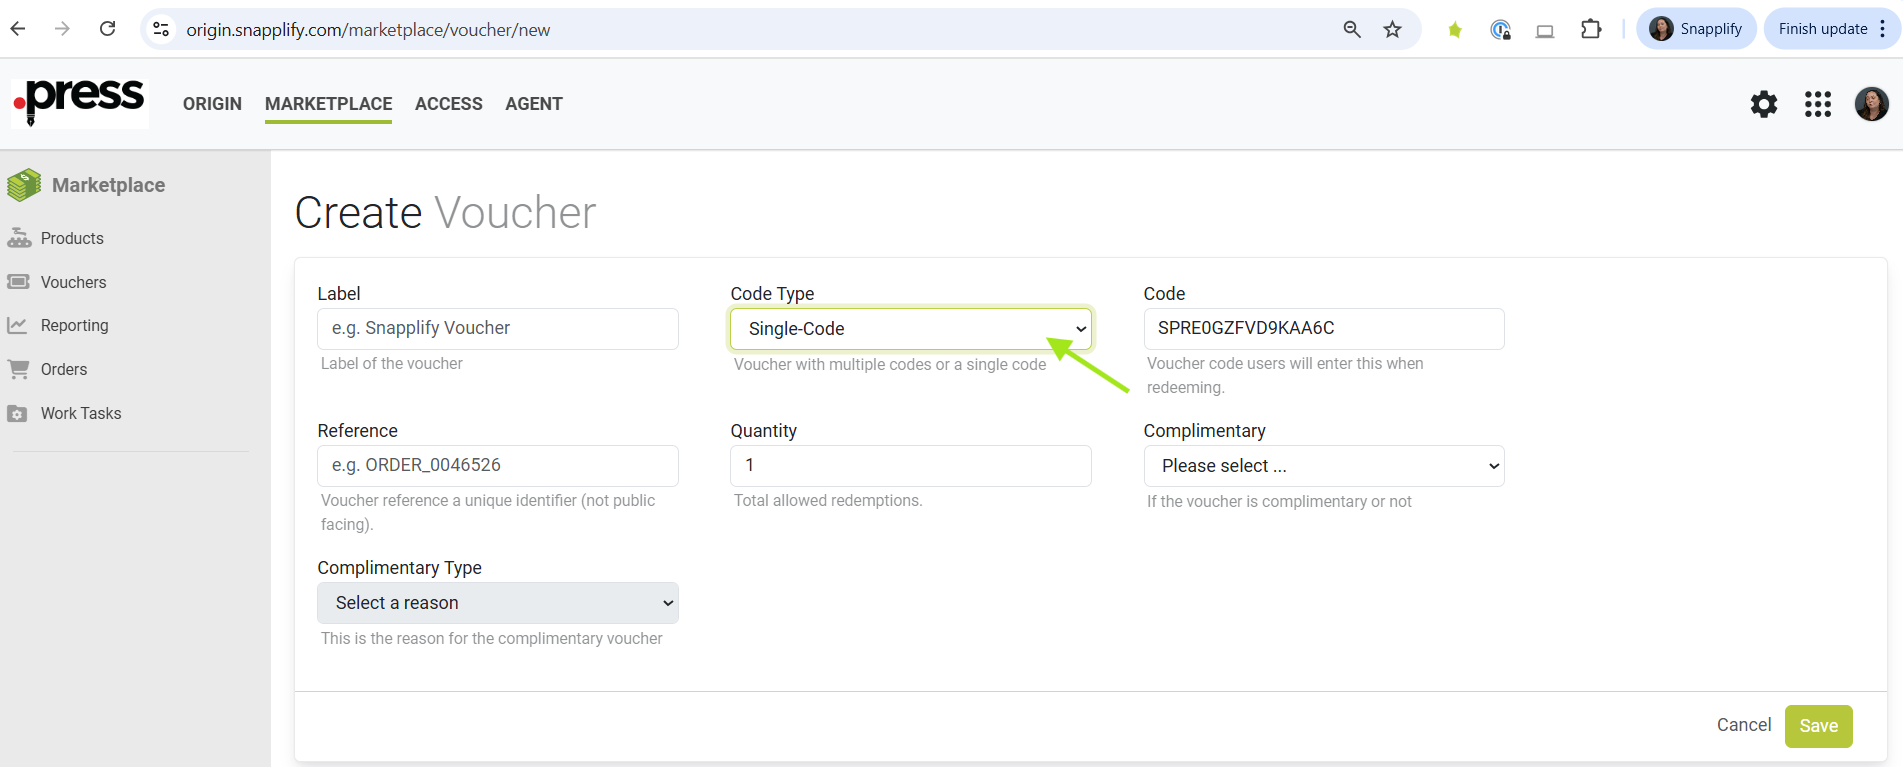Click the user avatar in the header

pos(1872,104)
